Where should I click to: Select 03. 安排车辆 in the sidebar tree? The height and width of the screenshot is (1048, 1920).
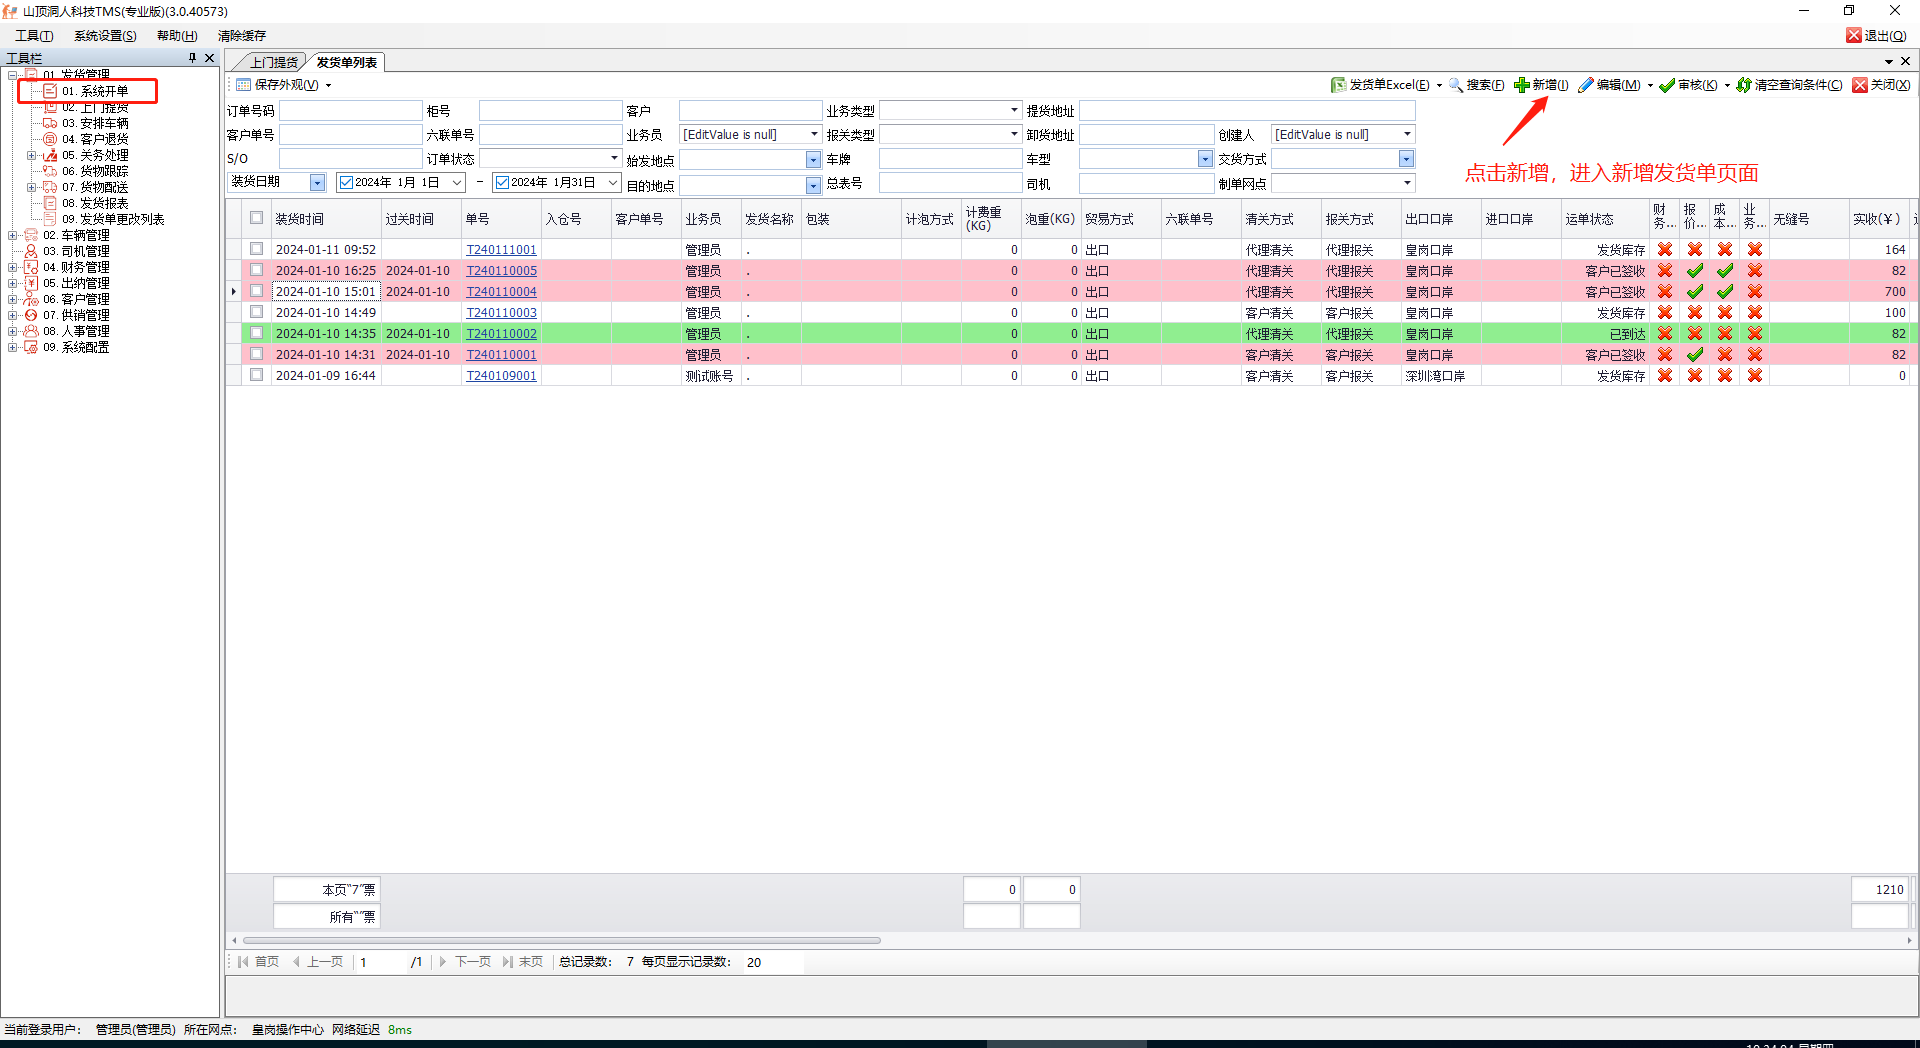click(95, 123)
